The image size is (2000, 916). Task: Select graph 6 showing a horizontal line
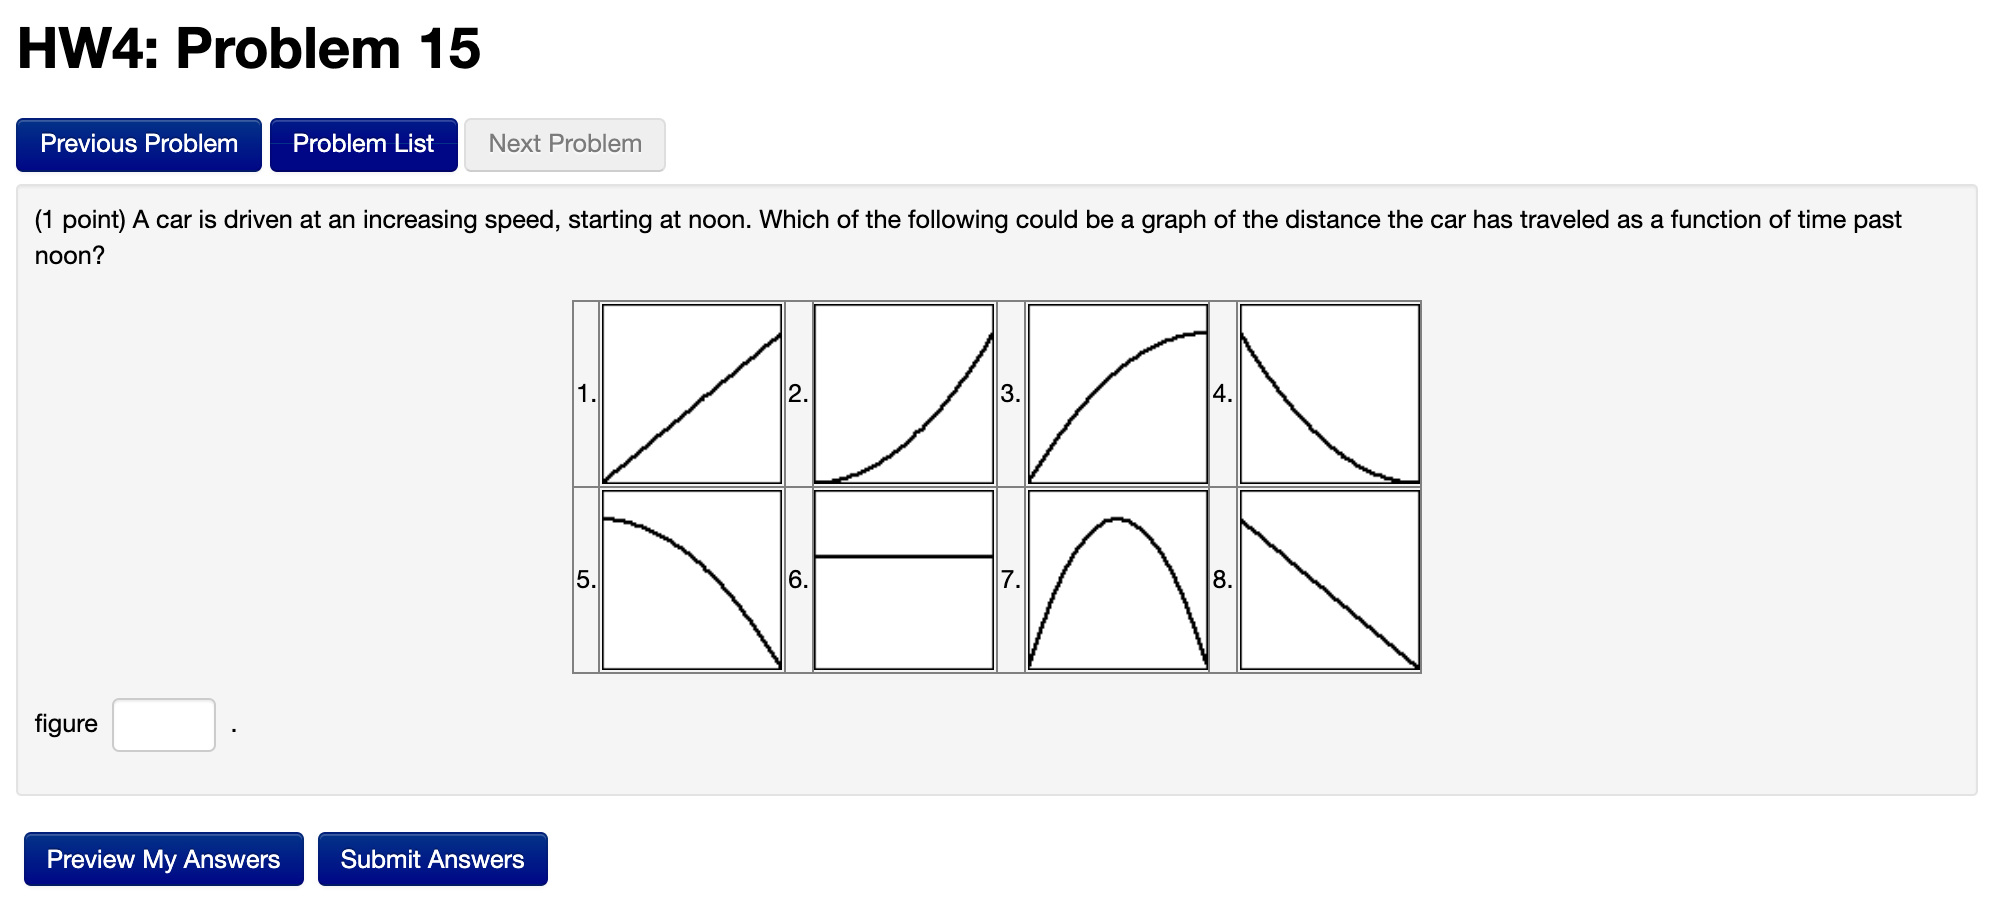pos(903,578)
